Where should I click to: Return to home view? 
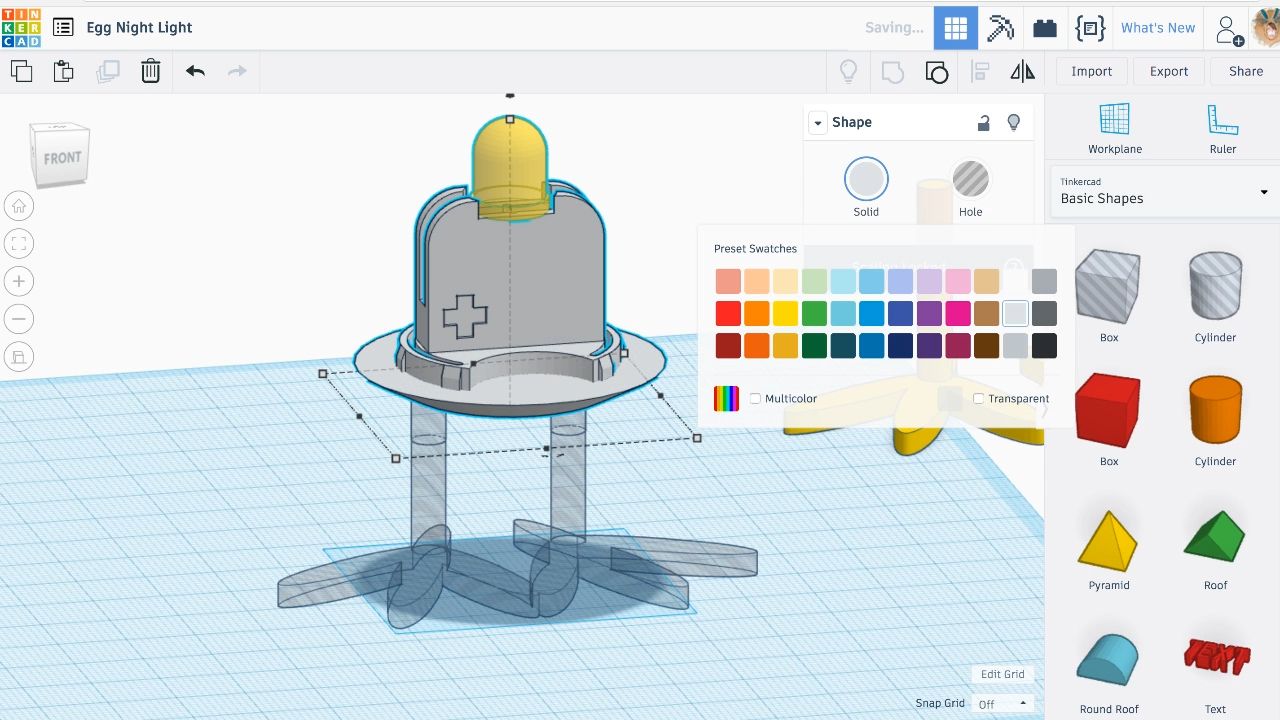(19, 206)
